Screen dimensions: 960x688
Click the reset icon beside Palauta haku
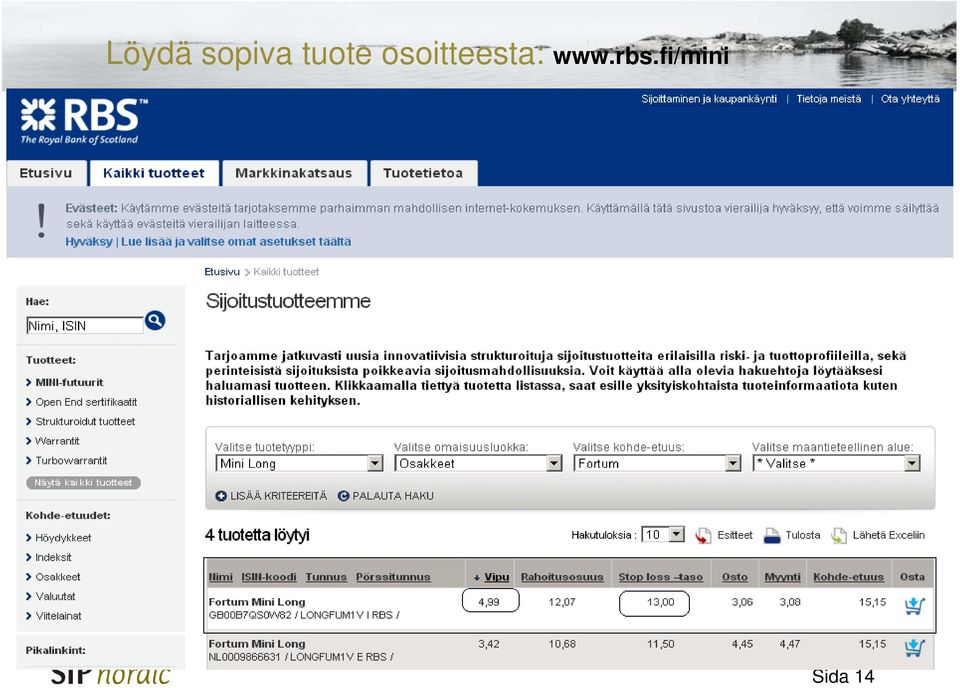343,496
